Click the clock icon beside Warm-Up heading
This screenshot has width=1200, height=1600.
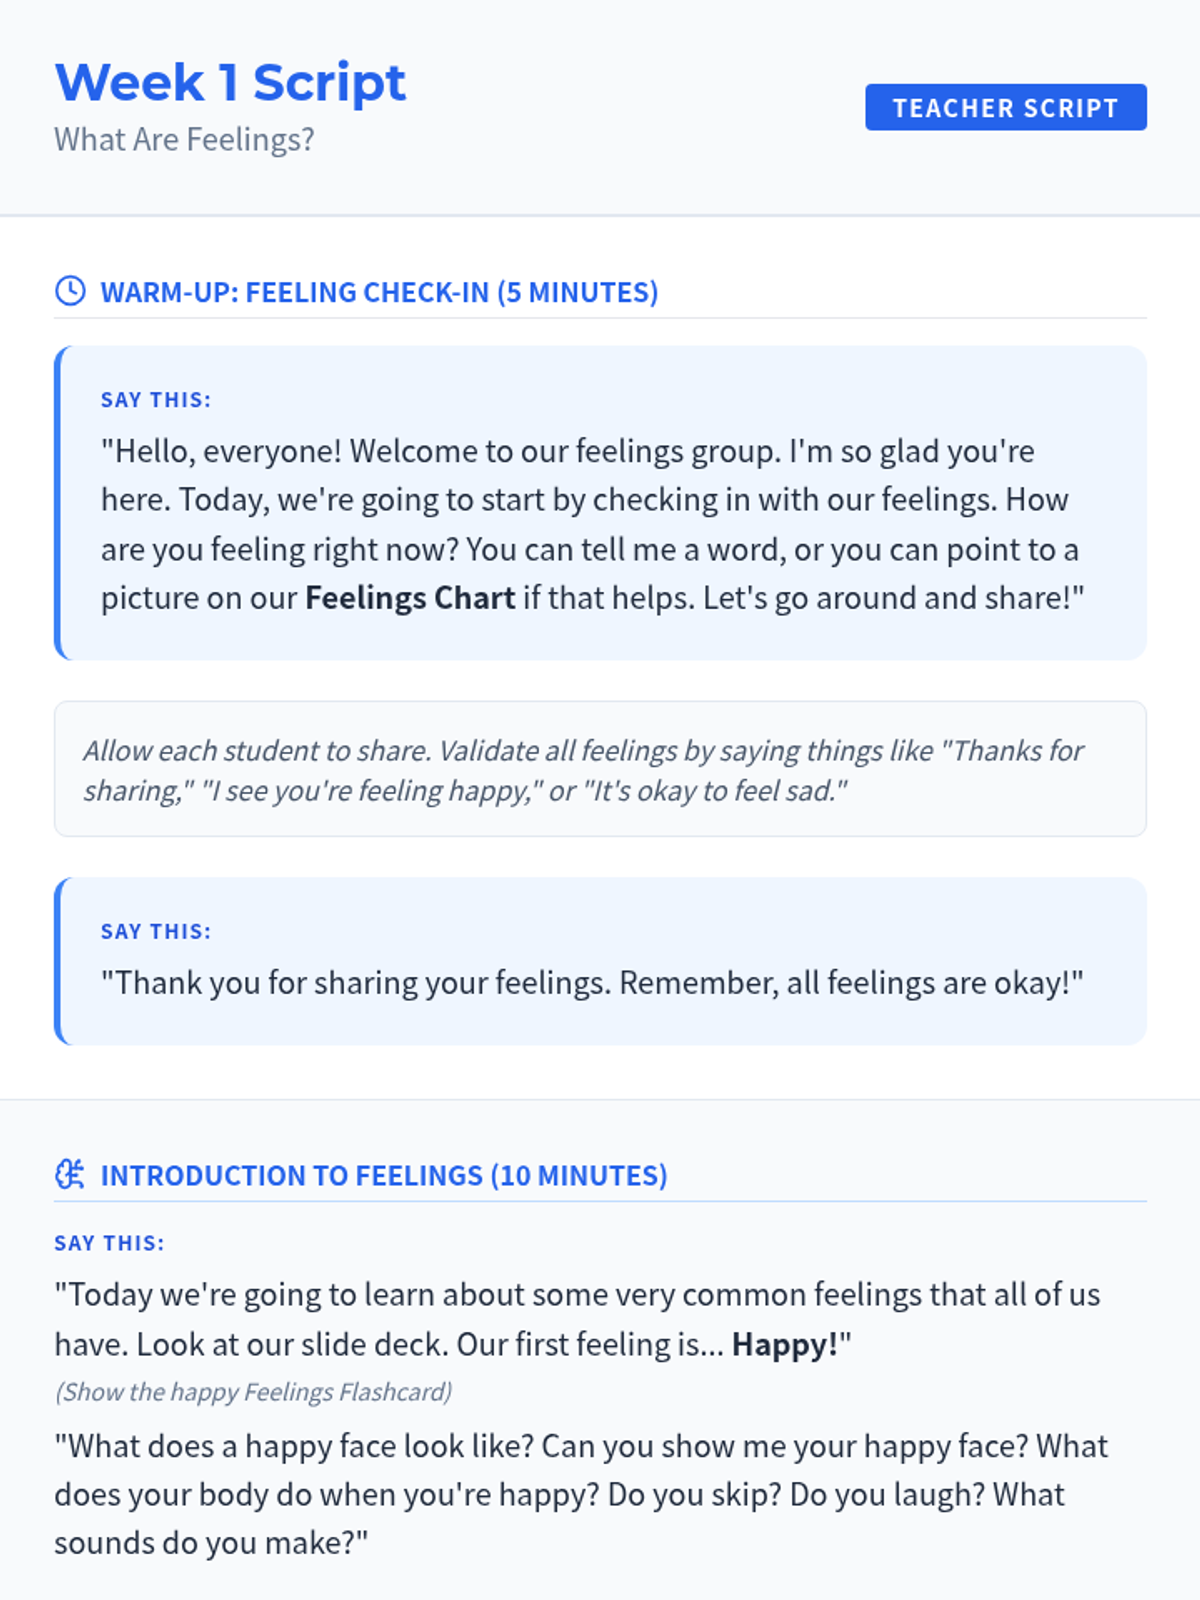70,291
